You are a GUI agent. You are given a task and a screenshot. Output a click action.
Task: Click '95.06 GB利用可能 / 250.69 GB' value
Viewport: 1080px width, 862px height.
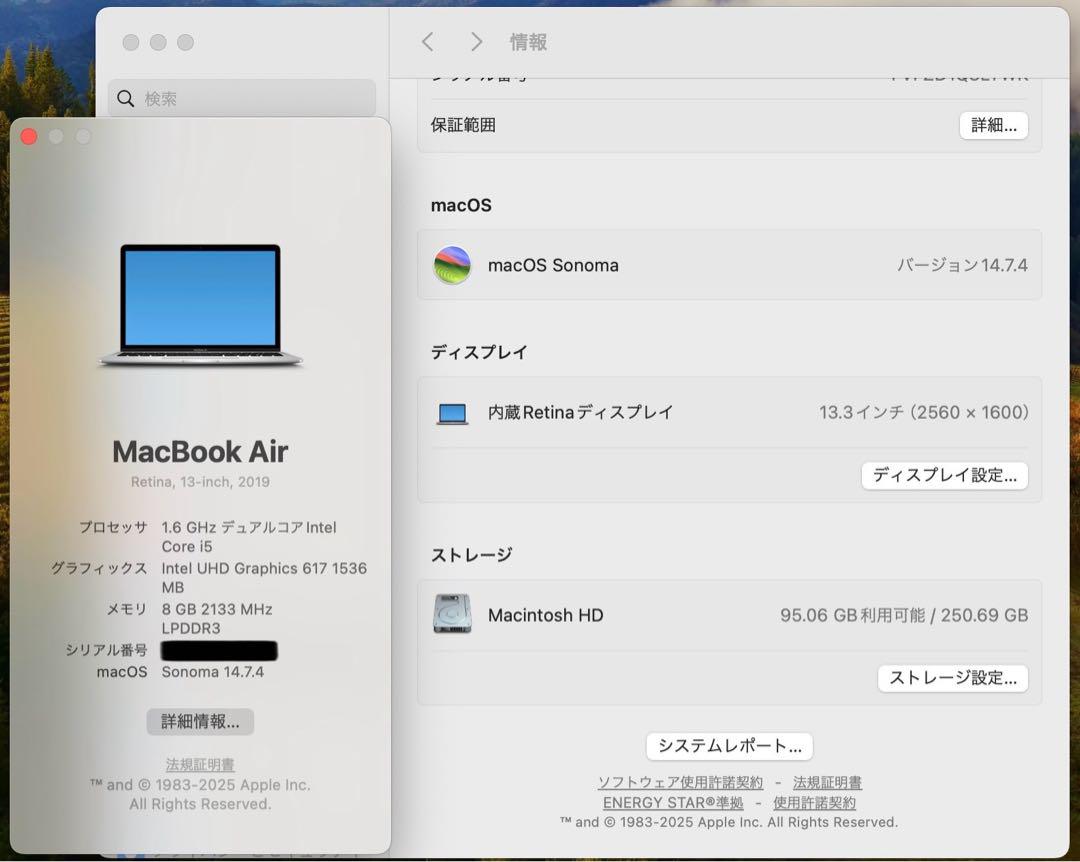pyautogui.click(x=904, y=615)
